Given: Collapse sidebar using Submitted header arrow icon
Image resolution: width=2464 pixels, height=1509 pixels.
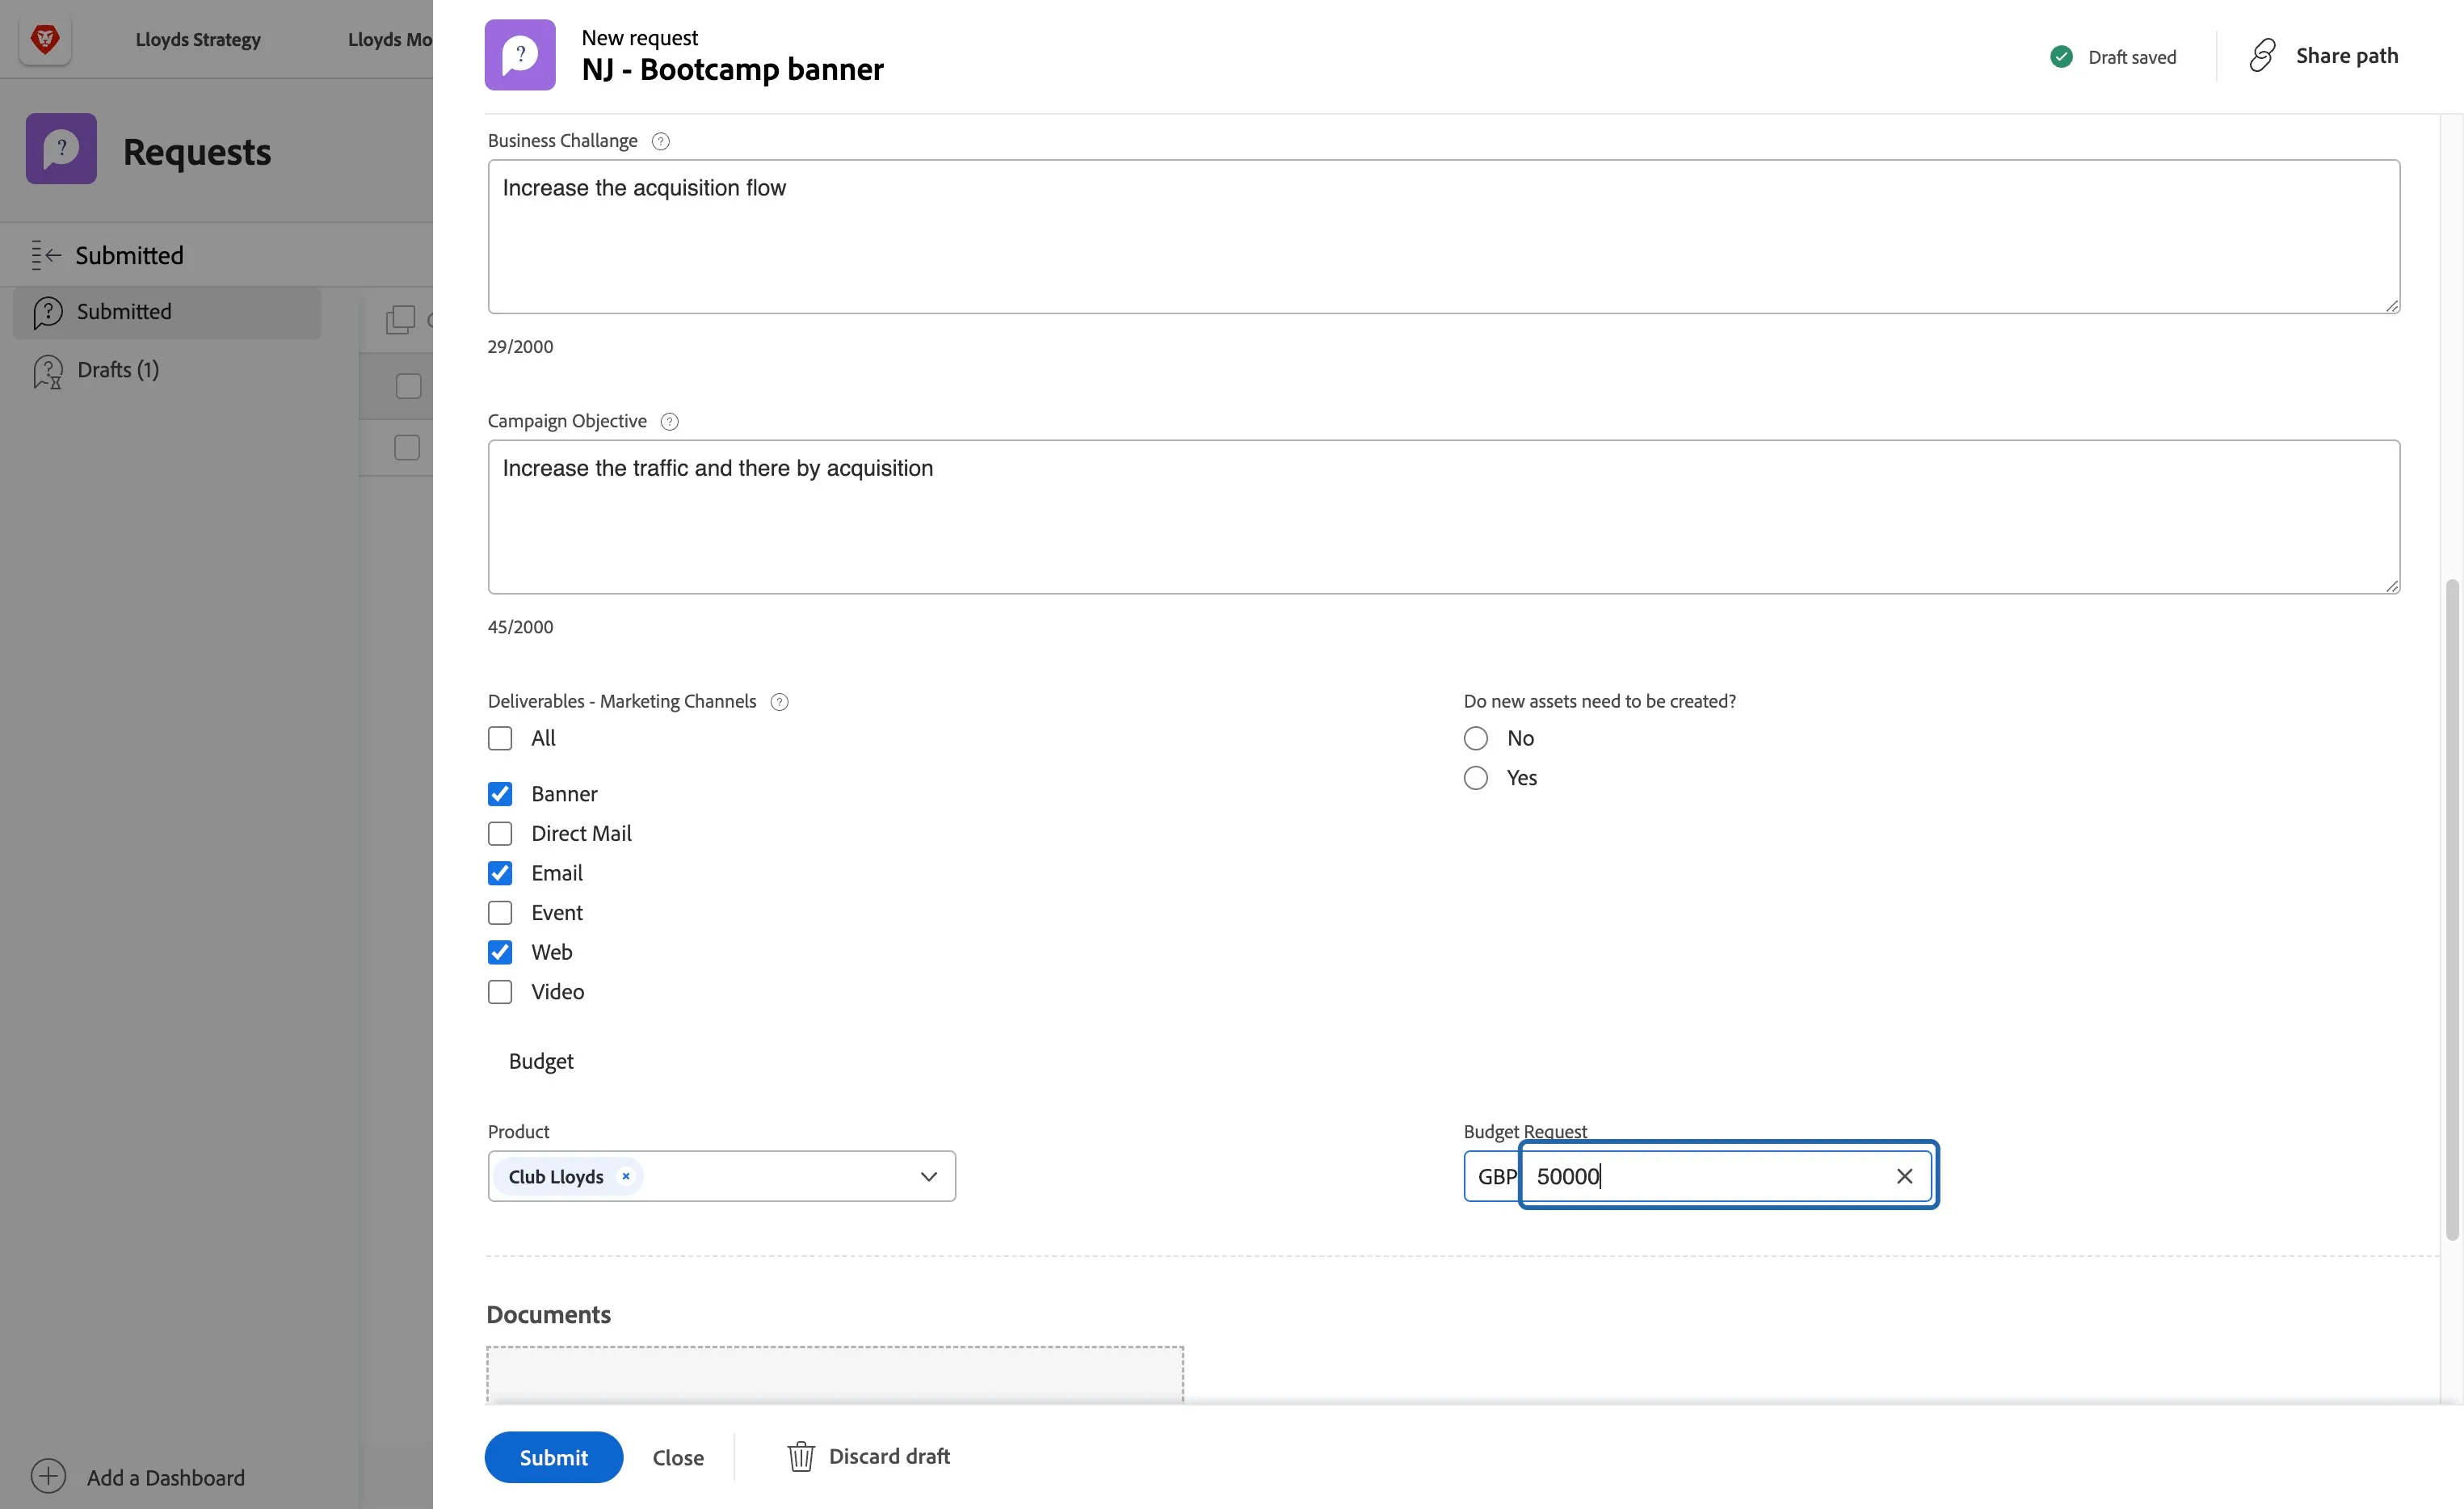Looking at the screenshot, I should (46, 255).
